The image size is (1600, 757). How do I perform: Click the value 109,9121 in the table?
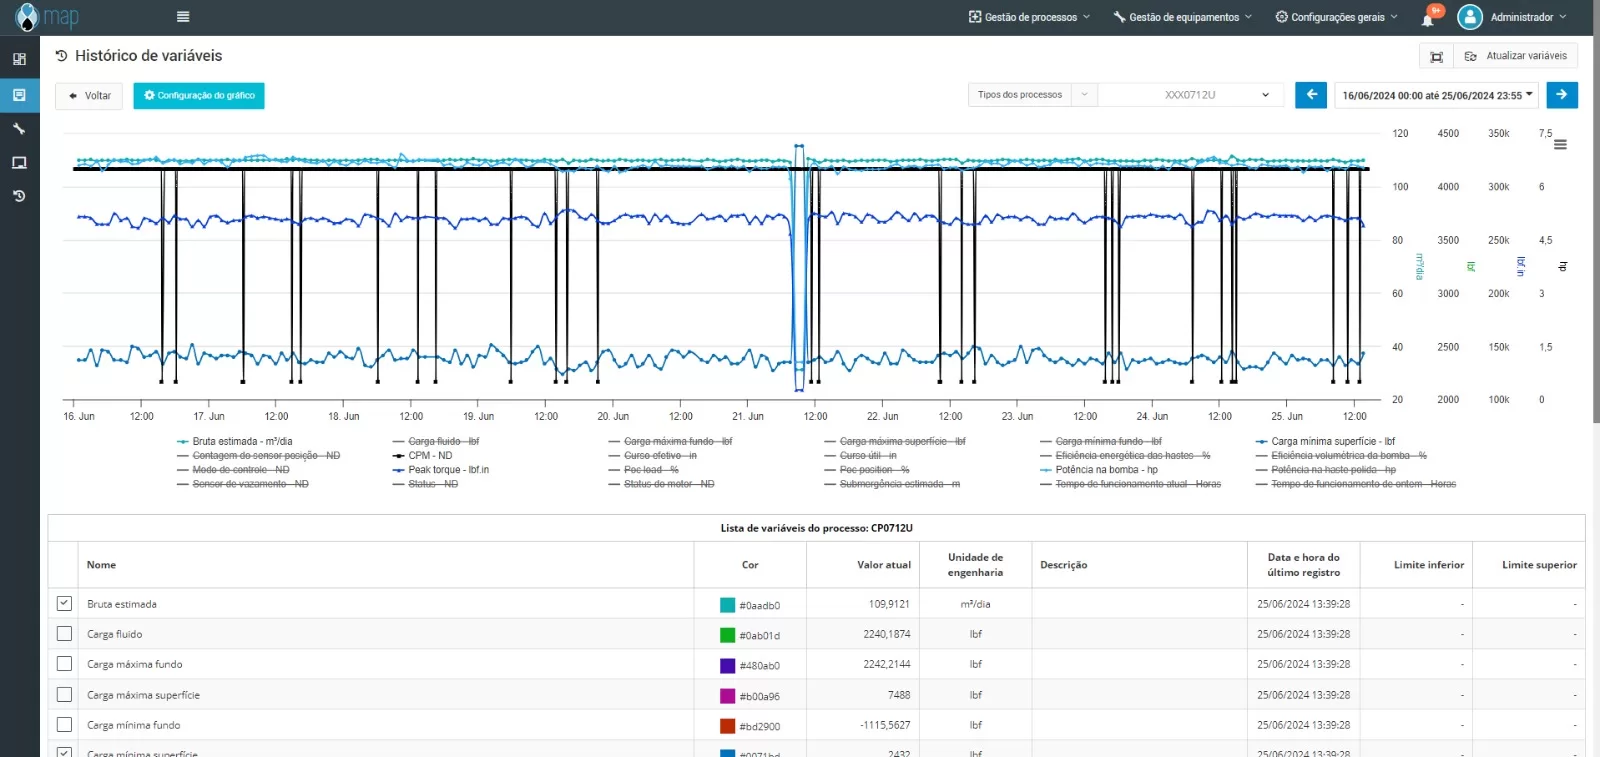pos(889,604)
